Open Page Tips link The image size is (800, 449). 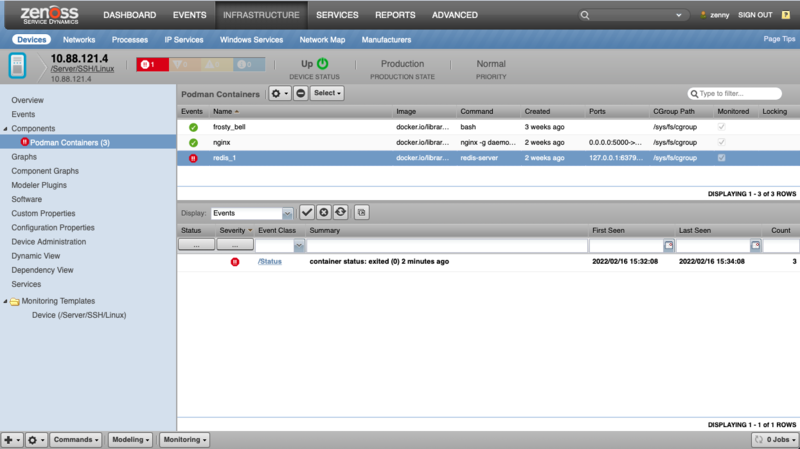(779, 39)
